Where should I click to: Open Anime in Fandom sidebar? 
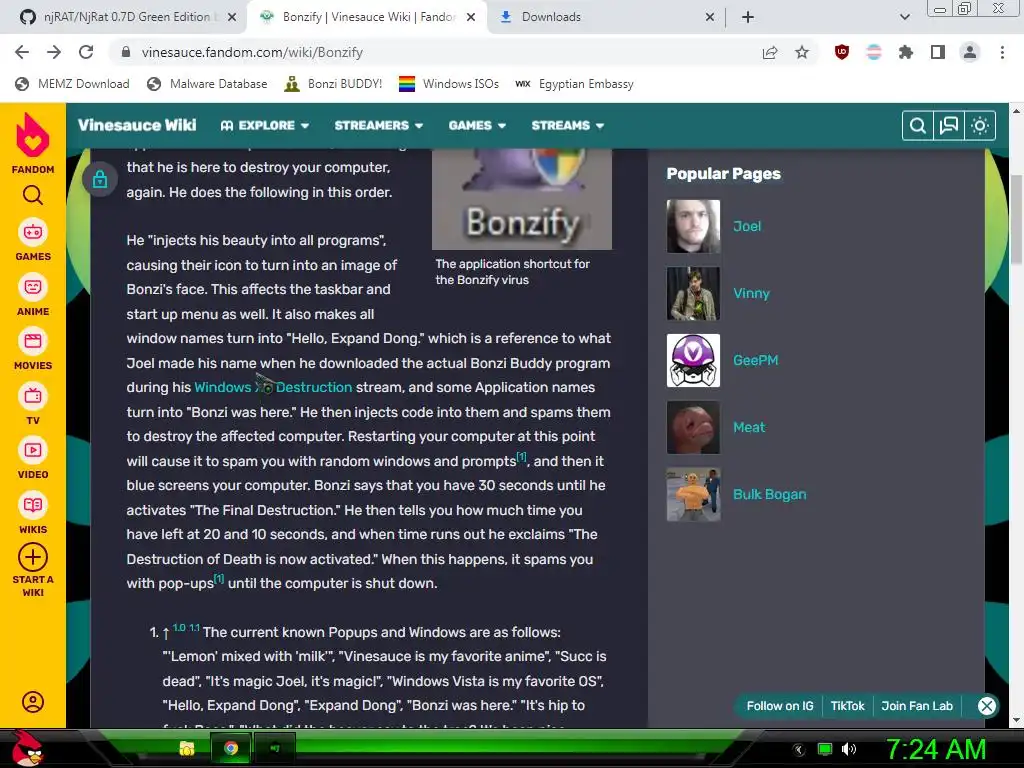pos(33,295)
